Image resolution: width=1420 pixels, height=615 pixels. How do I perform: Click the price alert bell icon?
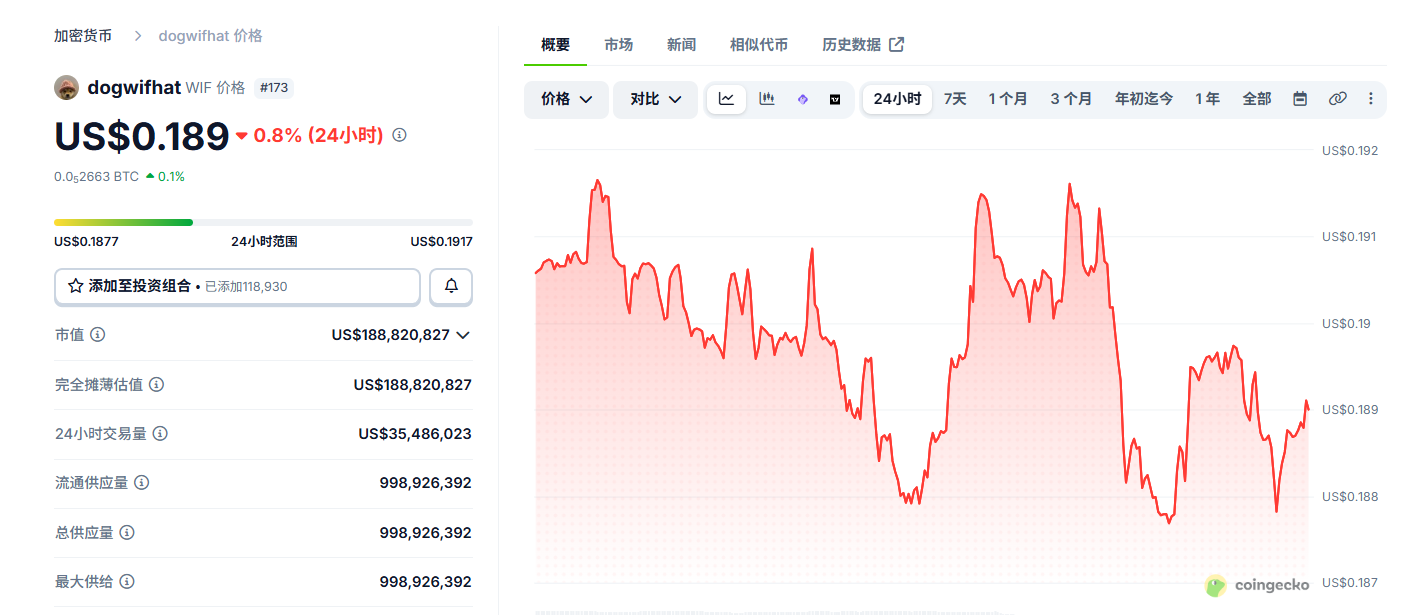pos(451,286)
